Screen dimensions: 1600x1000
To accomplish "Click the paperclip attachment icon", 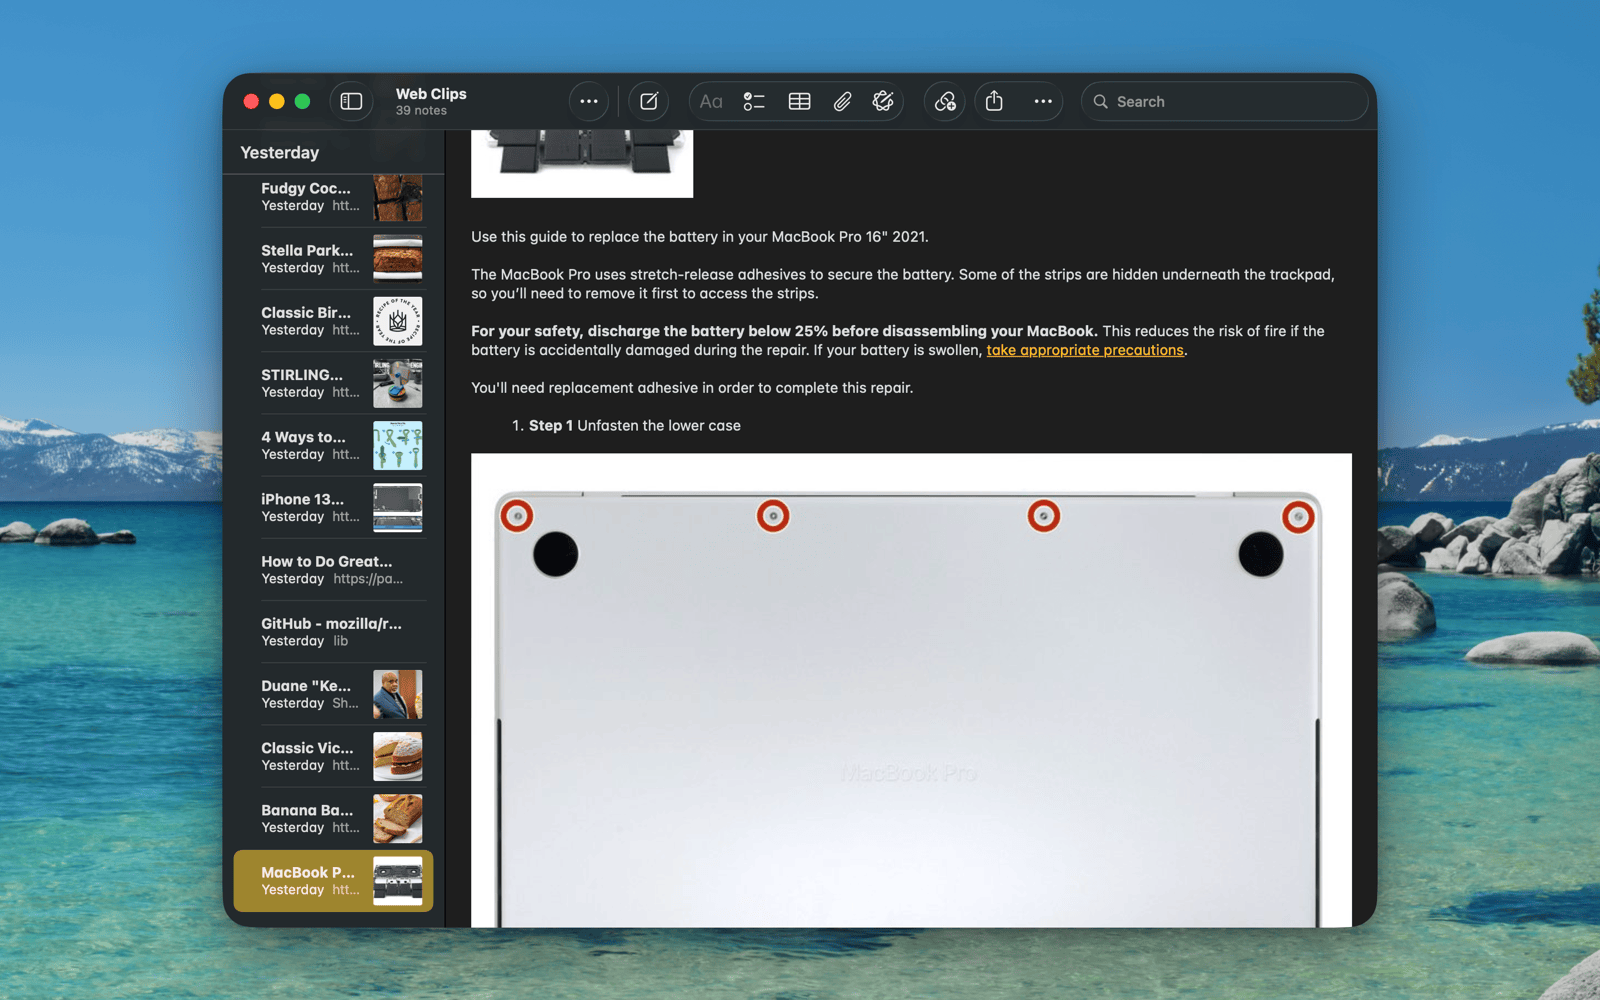I will tap(842, 101).
